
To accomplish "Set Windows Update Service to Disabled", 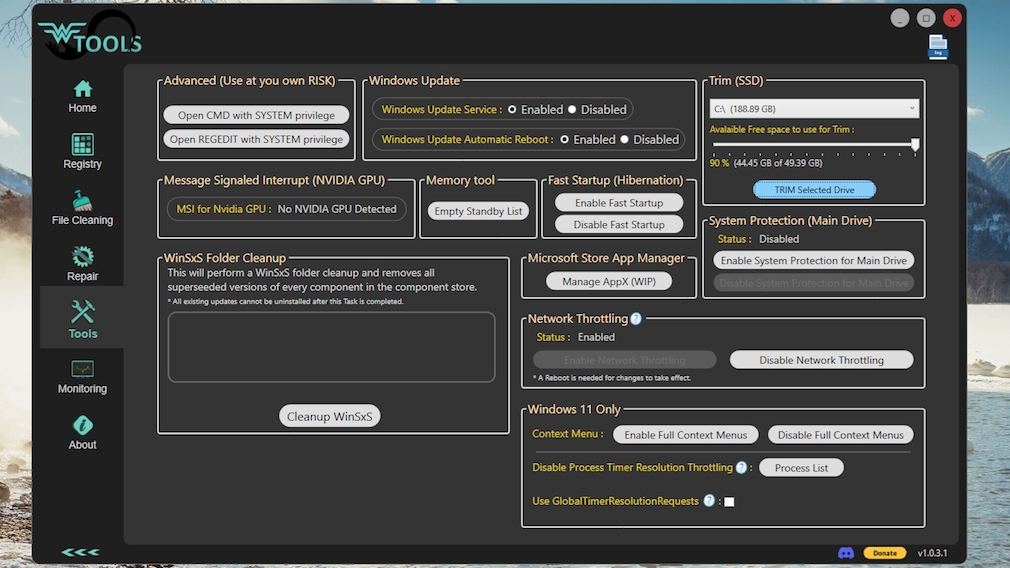I will pyautogui.click(x=573, y=110).
